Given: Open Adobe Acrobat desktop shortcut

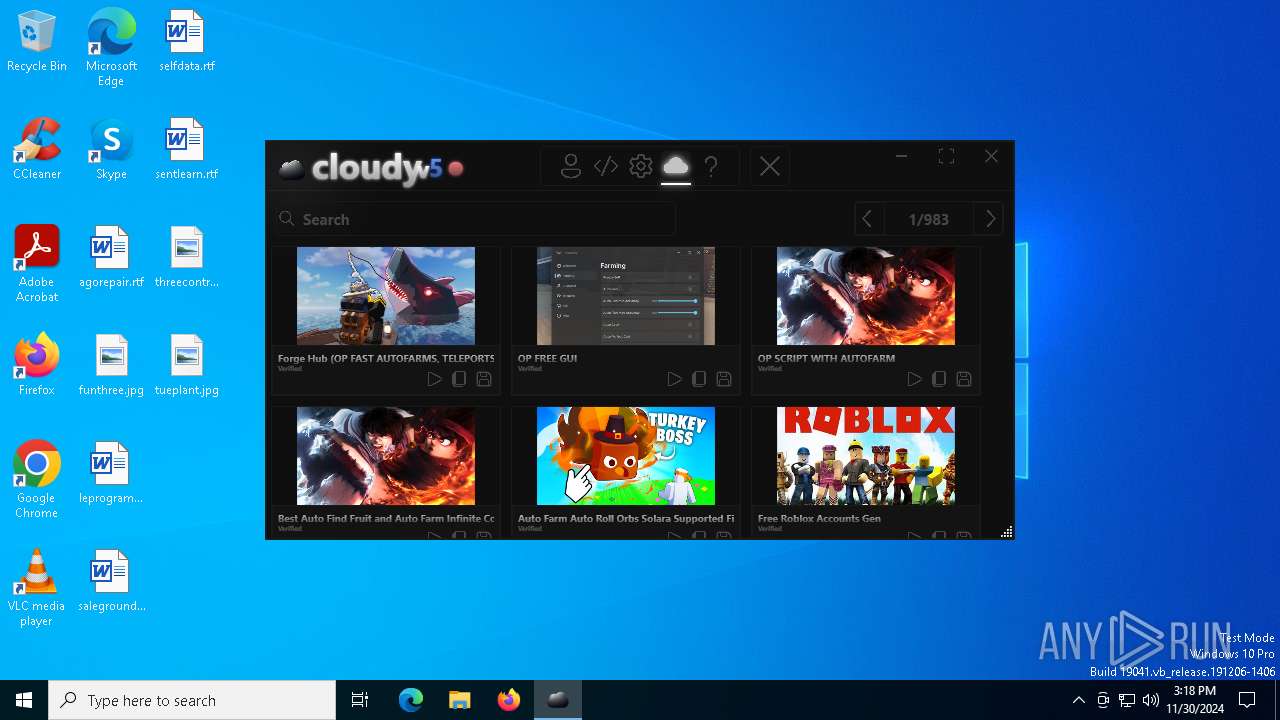Looking at the screenshot, I should [x=37, y=264].
